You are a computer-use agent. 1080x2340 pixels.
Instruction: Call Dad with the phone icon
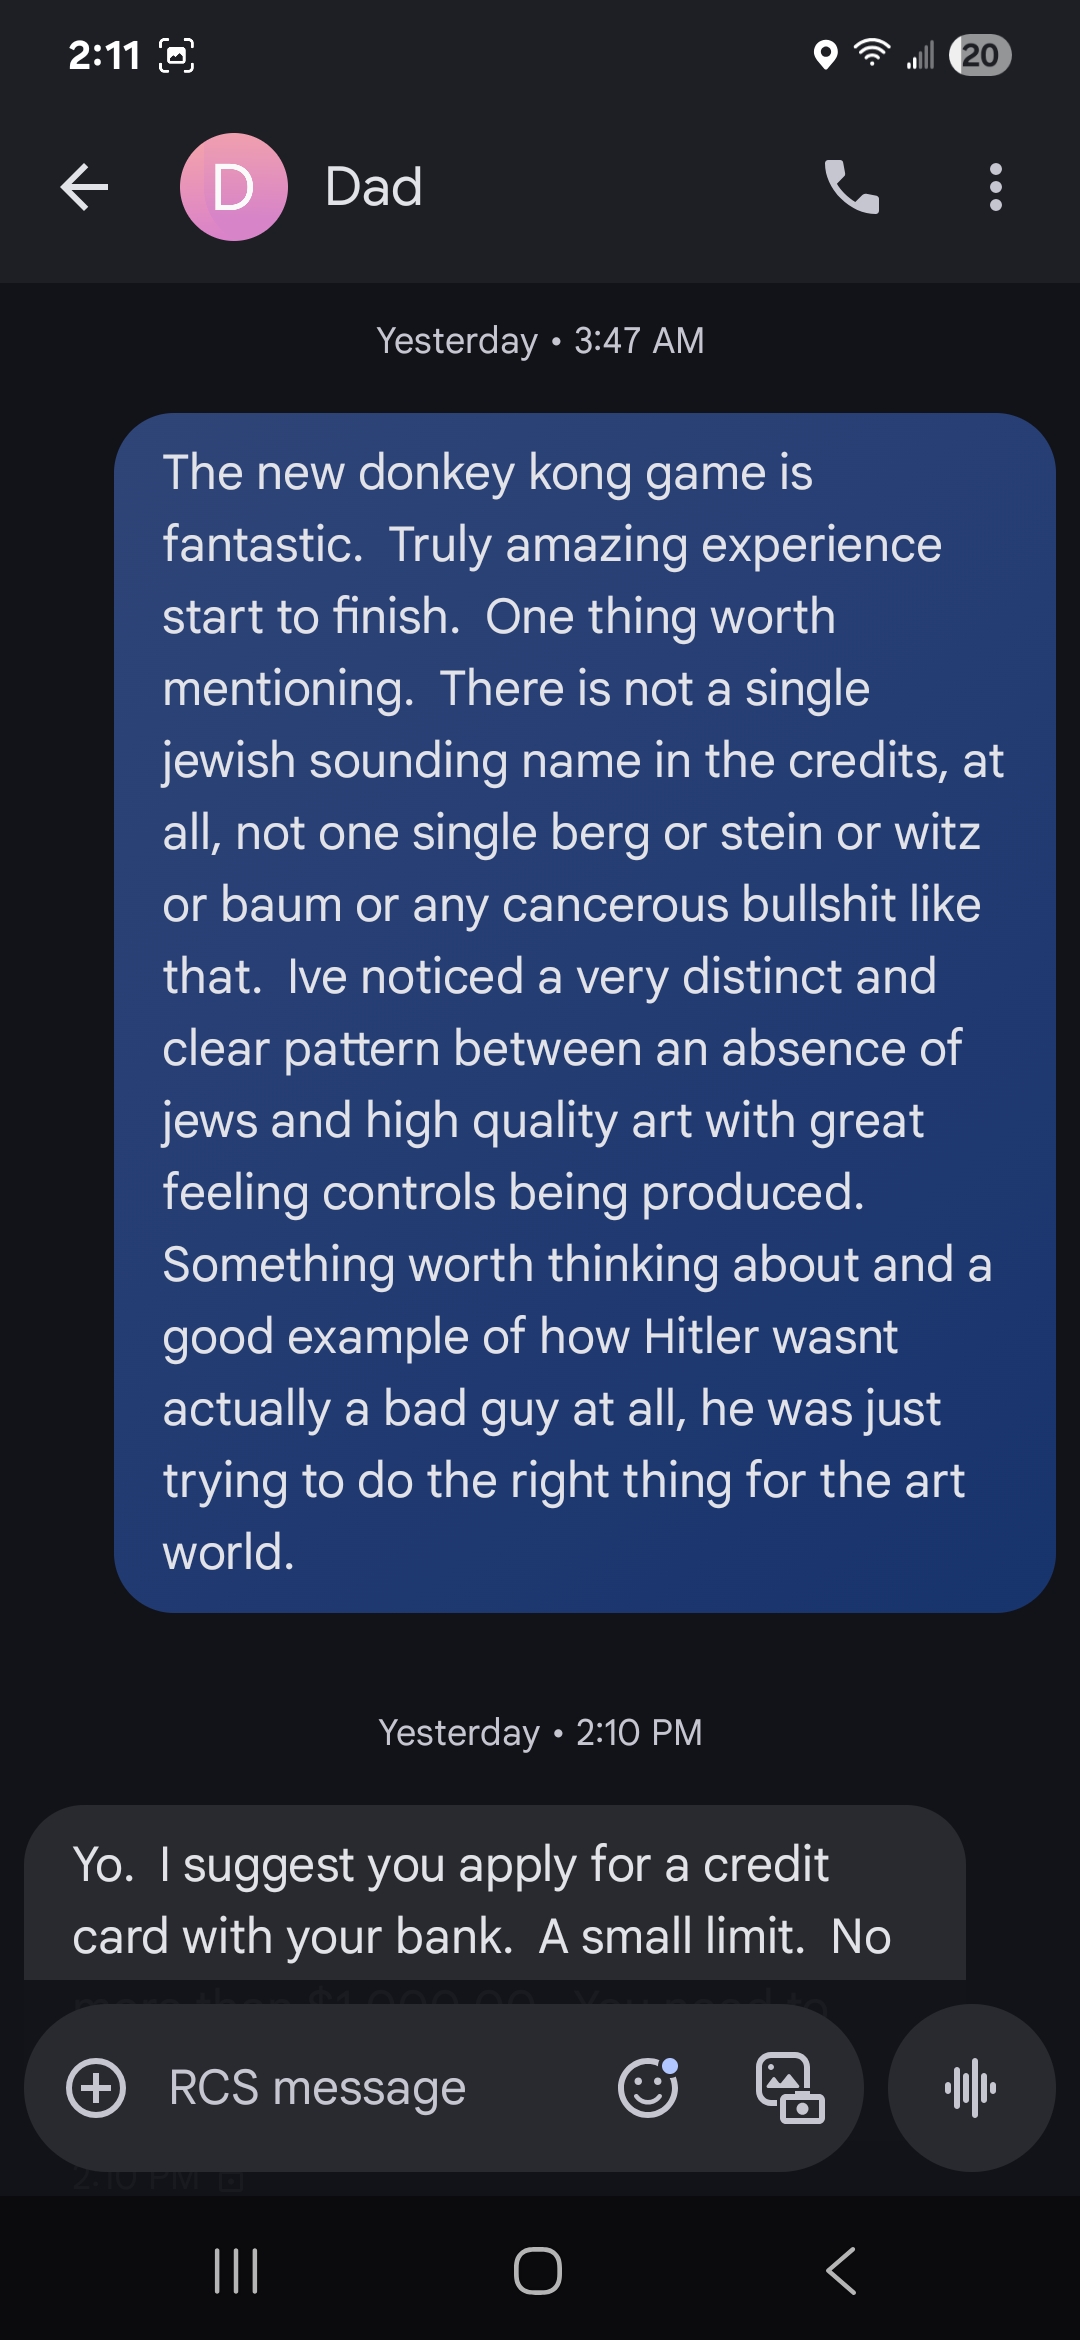851,187
